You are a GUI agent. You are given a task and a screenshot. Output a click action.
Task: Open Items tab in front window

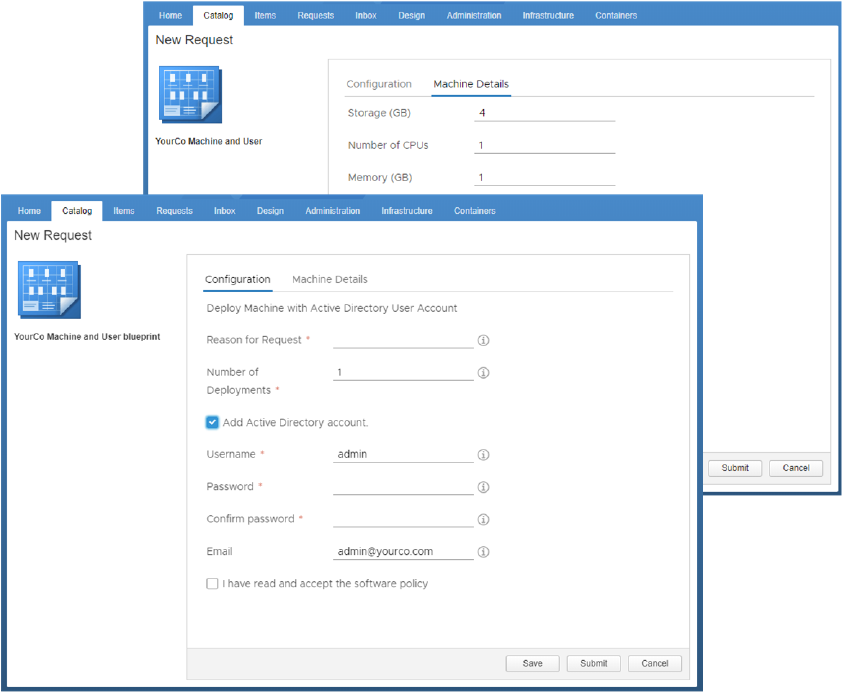tap(124, 211)
